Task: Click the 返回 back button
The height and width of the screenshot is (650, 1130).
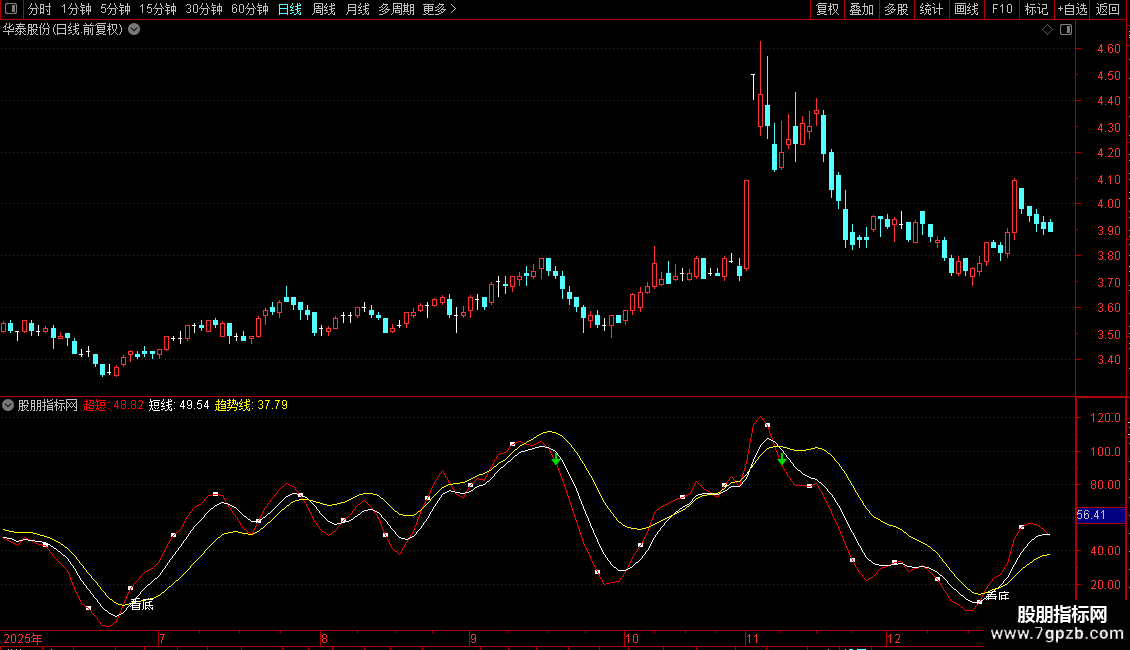Action: [1108, 9]
